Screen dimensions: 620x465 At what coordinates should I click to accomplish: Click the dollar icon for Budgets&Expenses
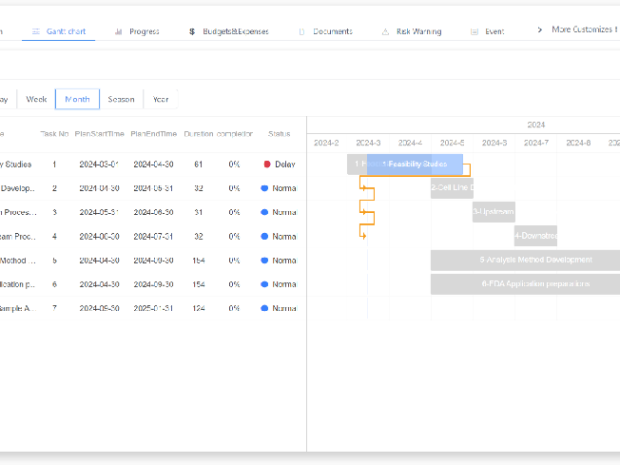[x=191, y=32]
